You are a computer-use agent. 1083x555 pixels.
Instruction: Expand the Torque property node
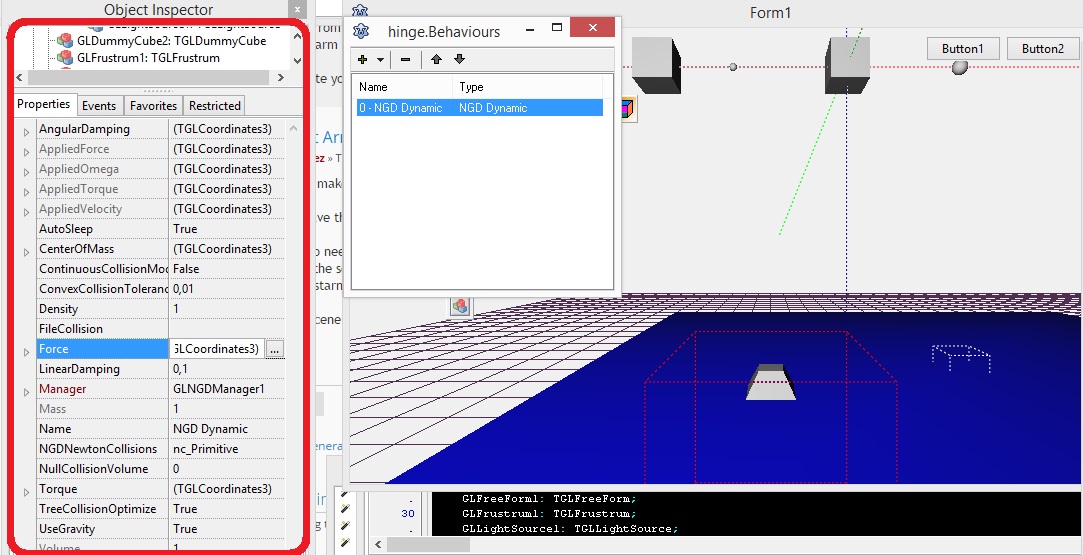tap(27, 491)
